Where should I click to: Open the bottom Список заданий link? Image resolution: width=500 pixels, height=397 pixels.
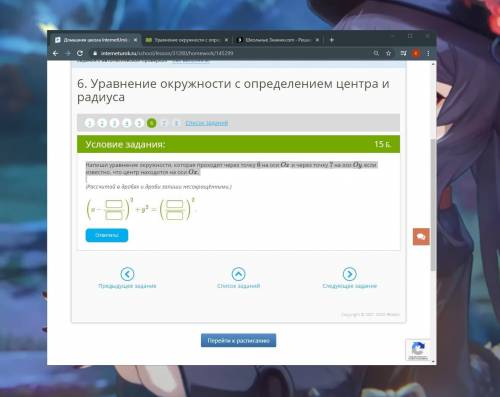pyautogui.click(x=238, y=286)
